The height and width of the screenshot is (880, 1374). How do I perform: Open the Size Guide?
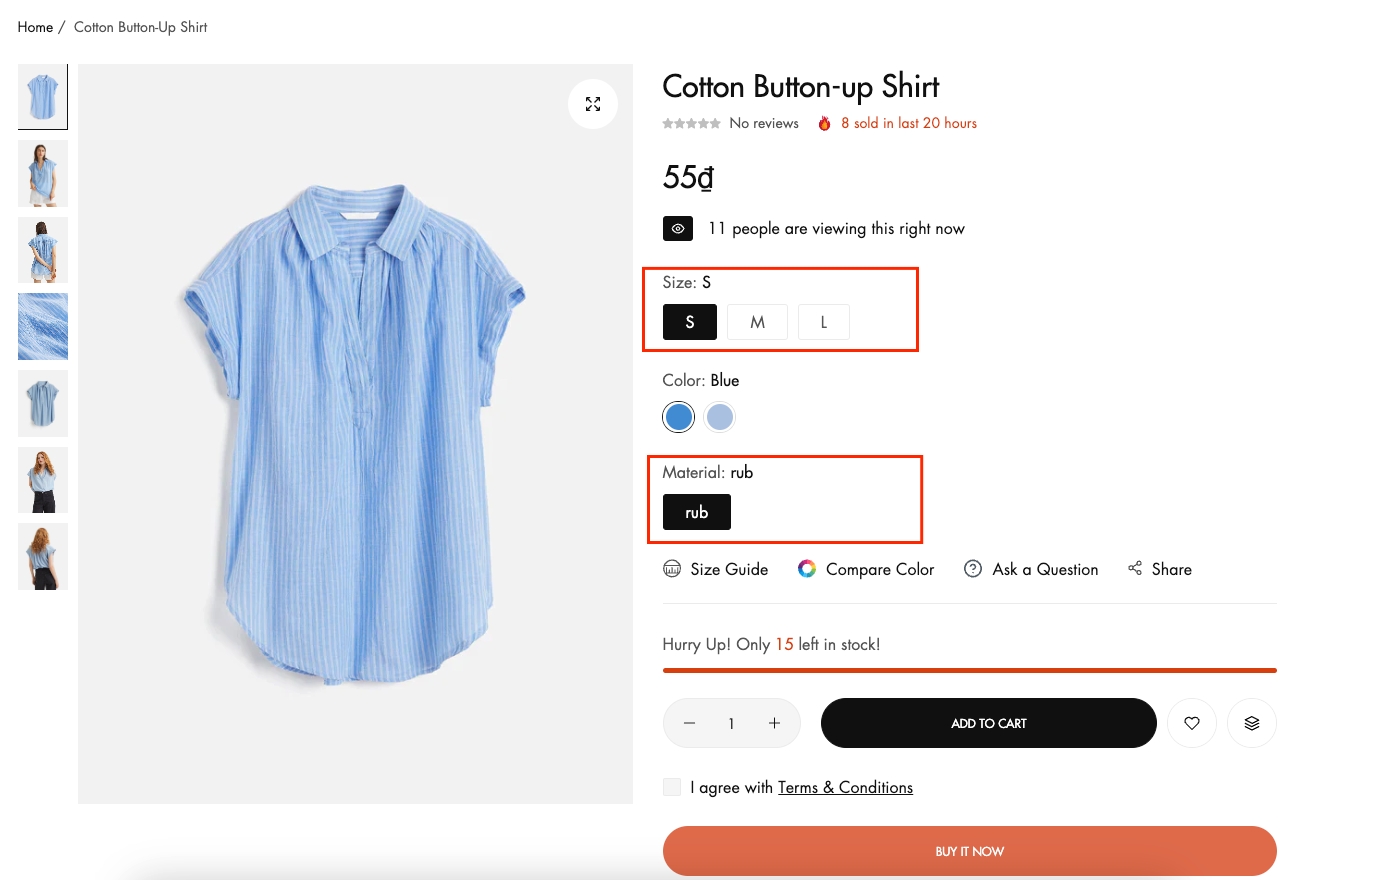(x=716, y=569)
